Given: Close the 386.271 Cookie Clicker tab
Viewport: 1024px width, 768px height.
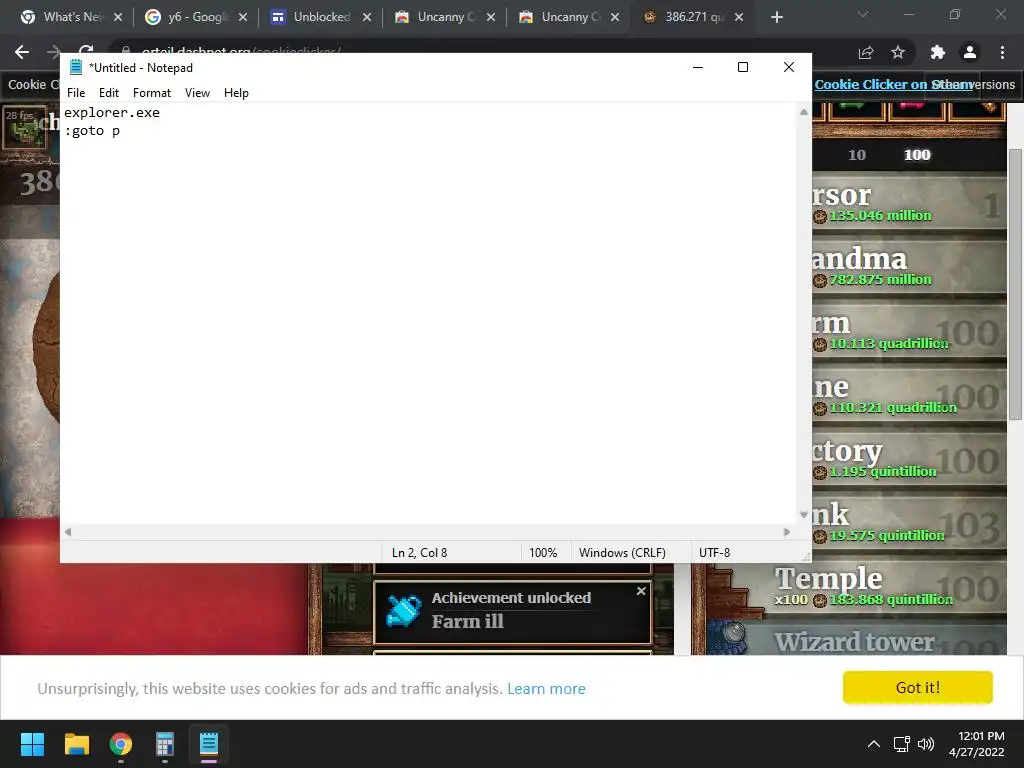Looking at the screenshot, I should 739,17.
